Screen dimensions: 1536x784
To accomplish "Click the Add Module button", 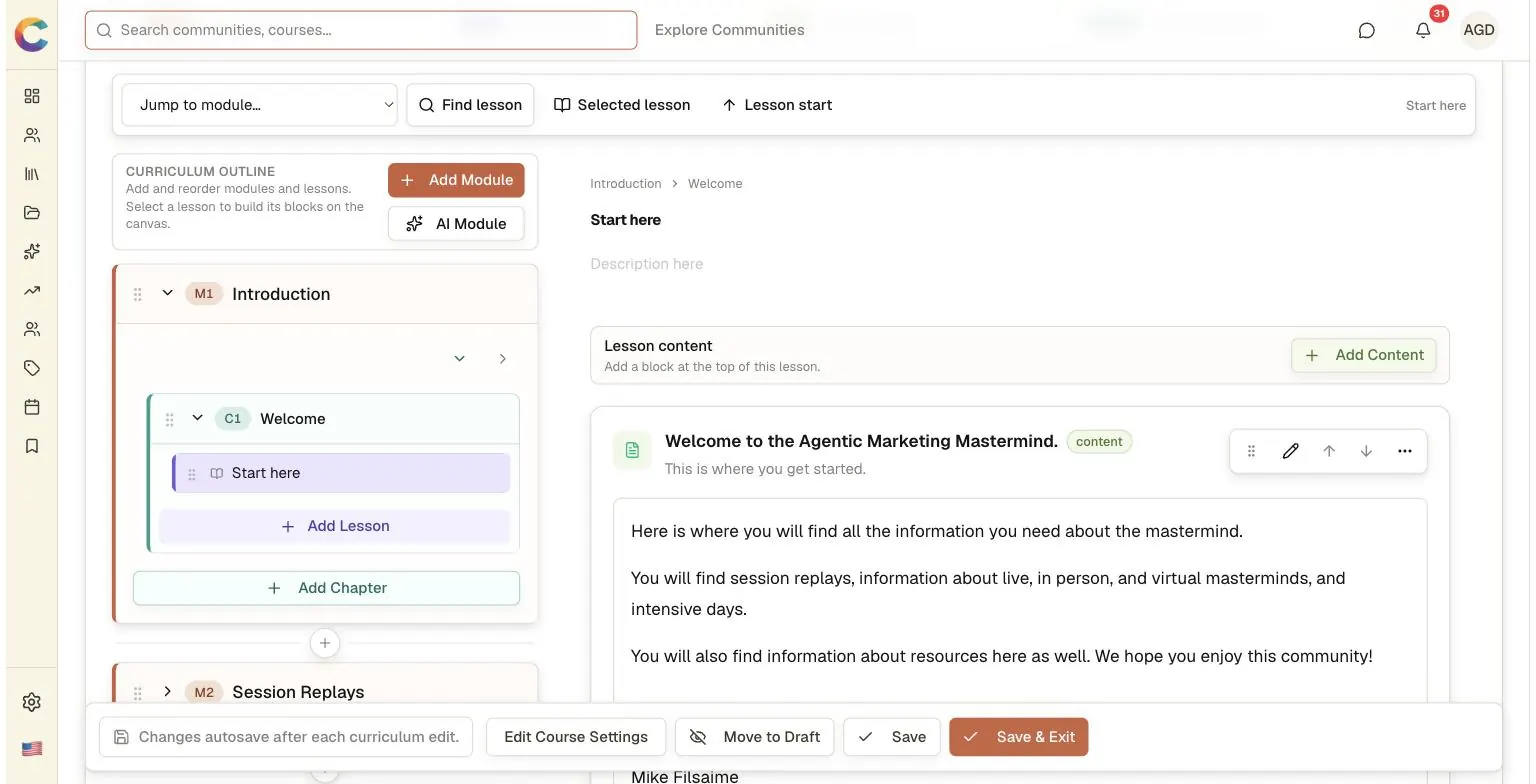I will click(456, 180).
